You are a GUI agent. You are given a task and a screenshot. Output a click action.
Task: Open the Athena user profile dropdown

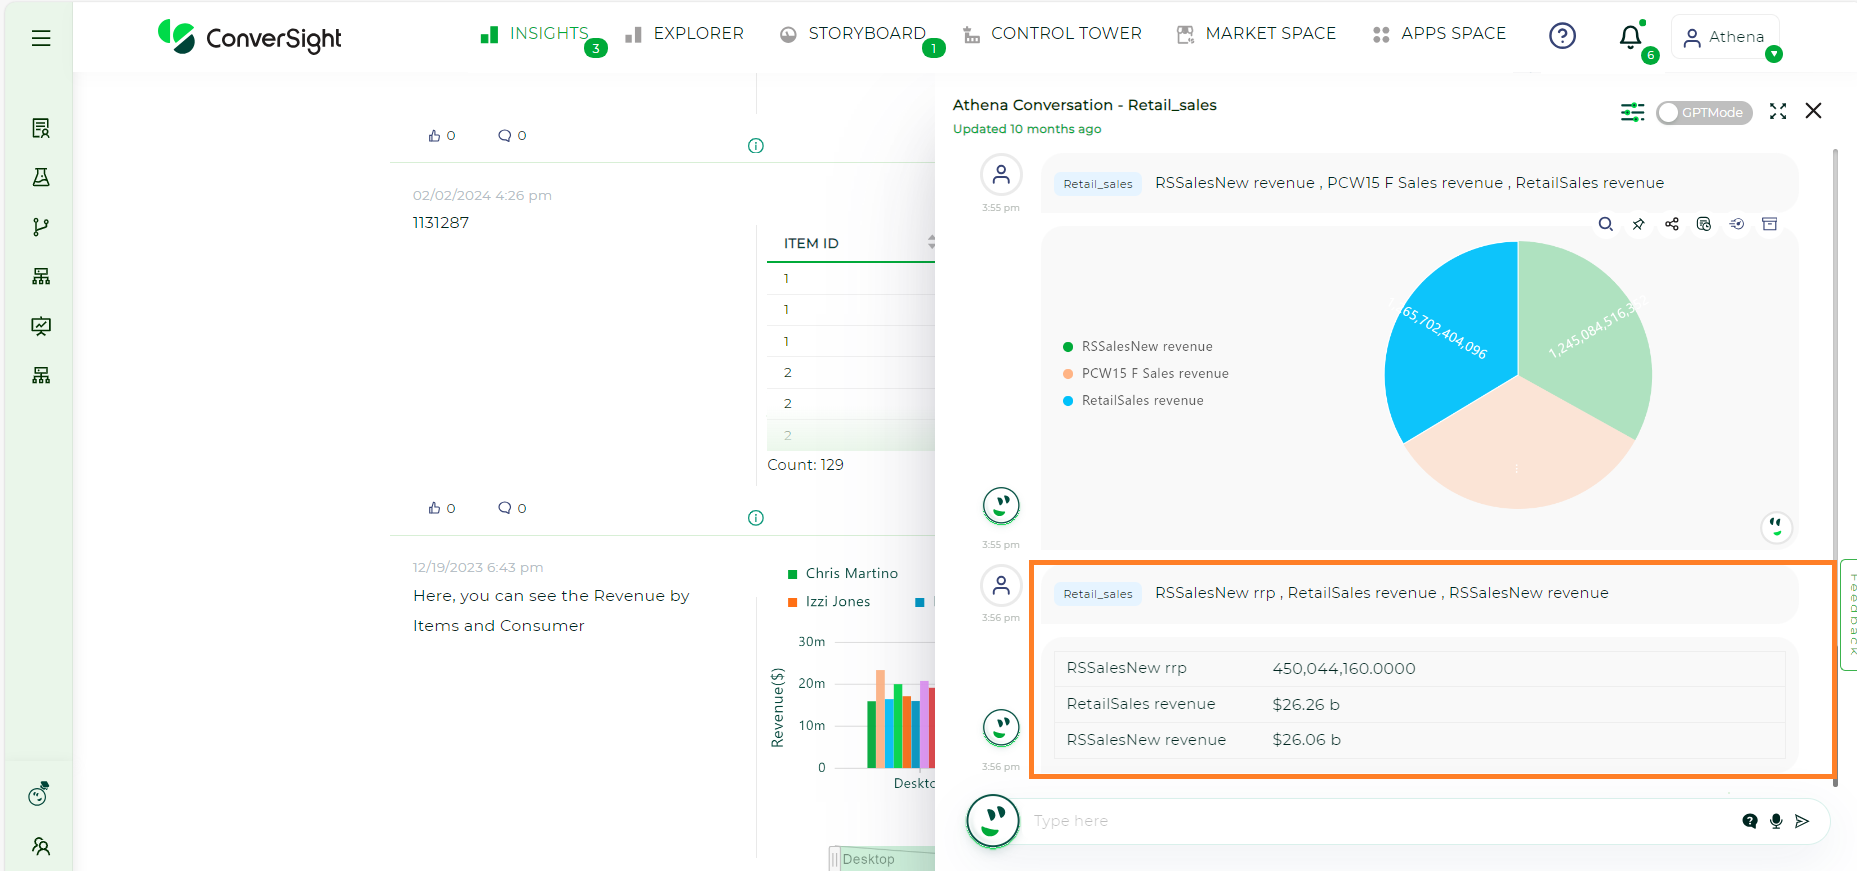(x=1725, y=37)
